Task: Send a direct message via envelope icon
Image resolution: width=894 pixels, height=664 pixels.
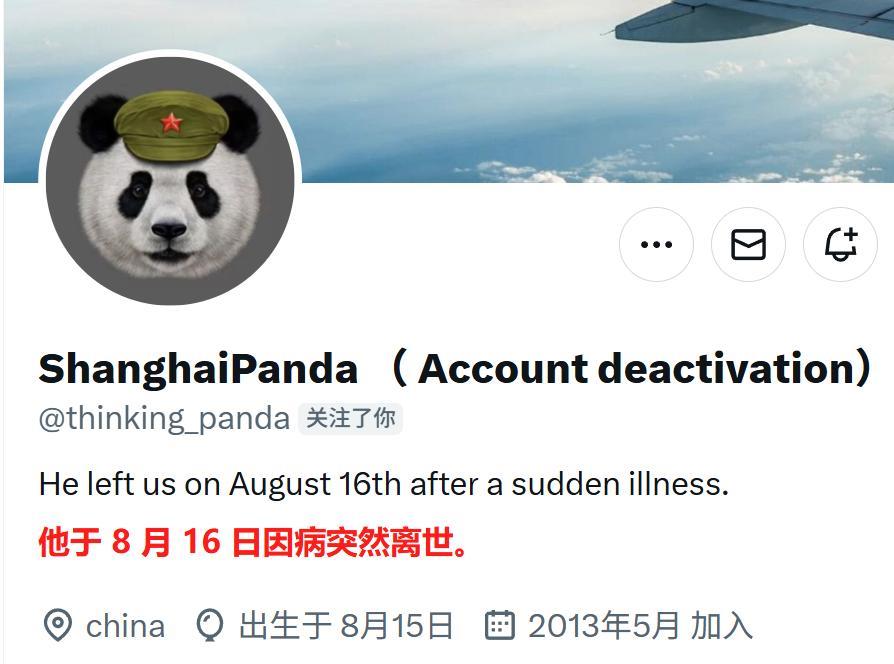Action: 748,245
